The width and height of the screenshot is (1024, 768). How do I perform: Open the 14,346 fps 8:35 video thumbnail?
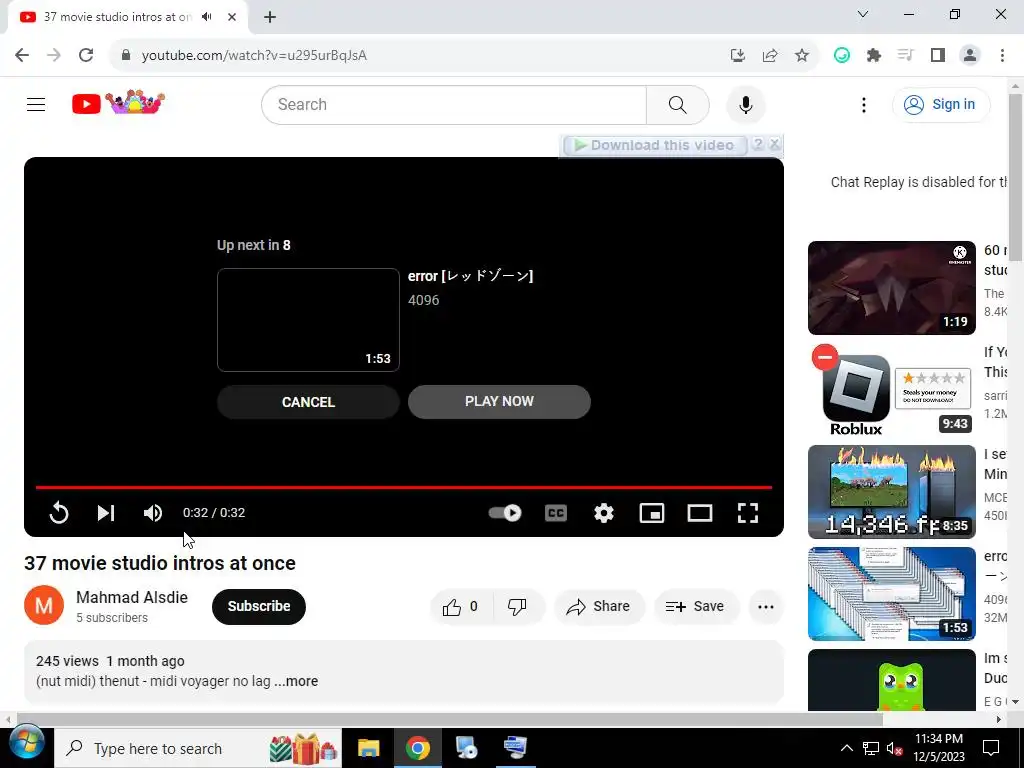click(x=891, y=492)
